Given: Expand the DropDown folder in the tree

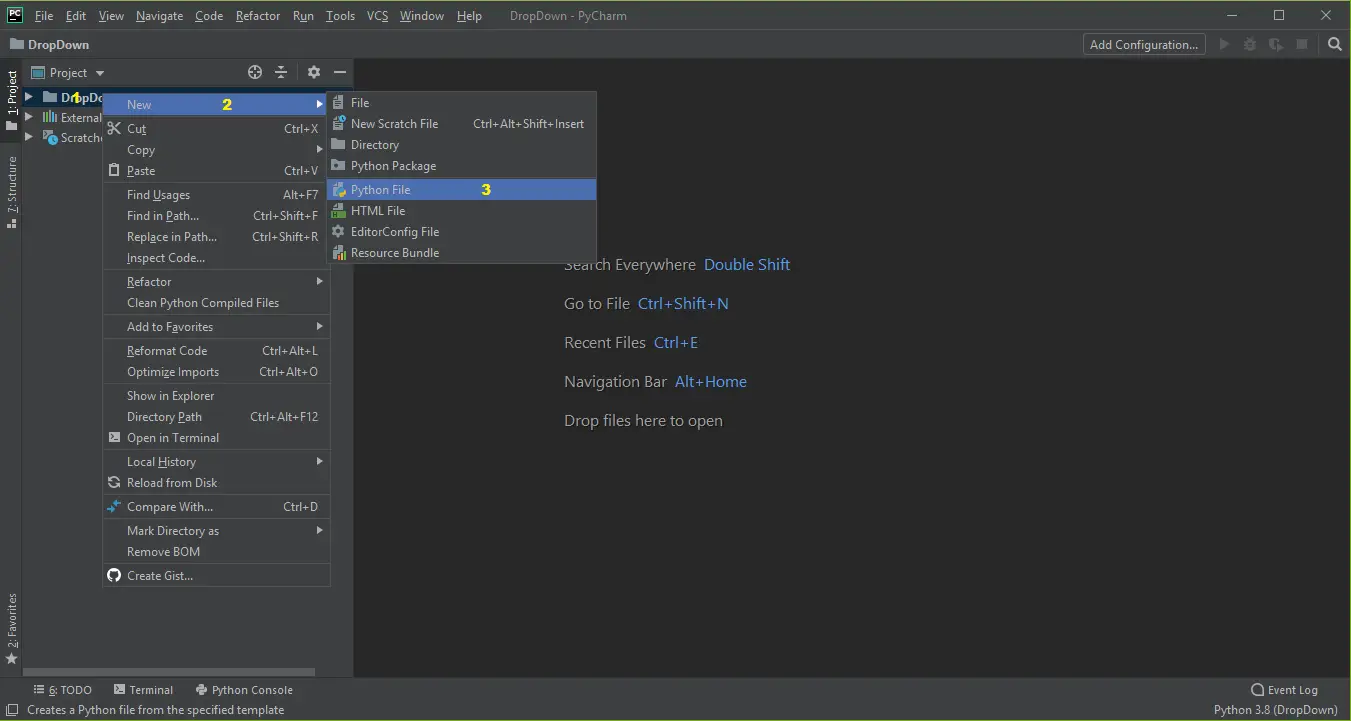Looking at the screenshot, I should point(28,96).
